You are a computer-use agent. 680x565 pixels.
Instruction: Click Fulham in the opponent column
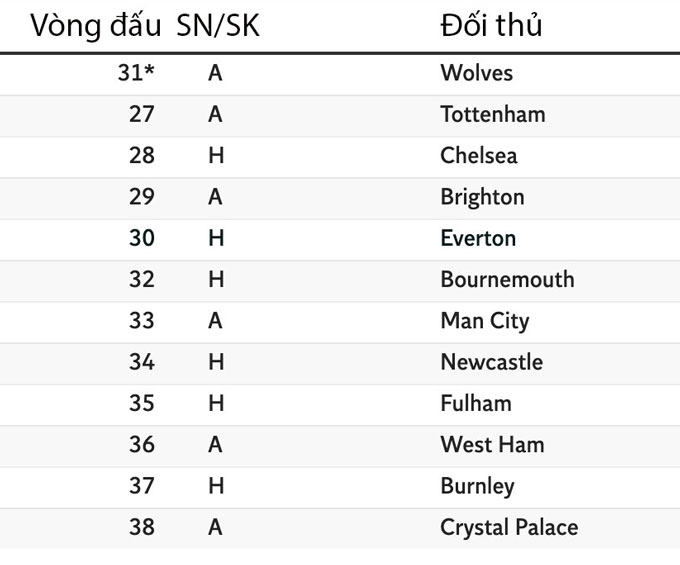[475, 403]
